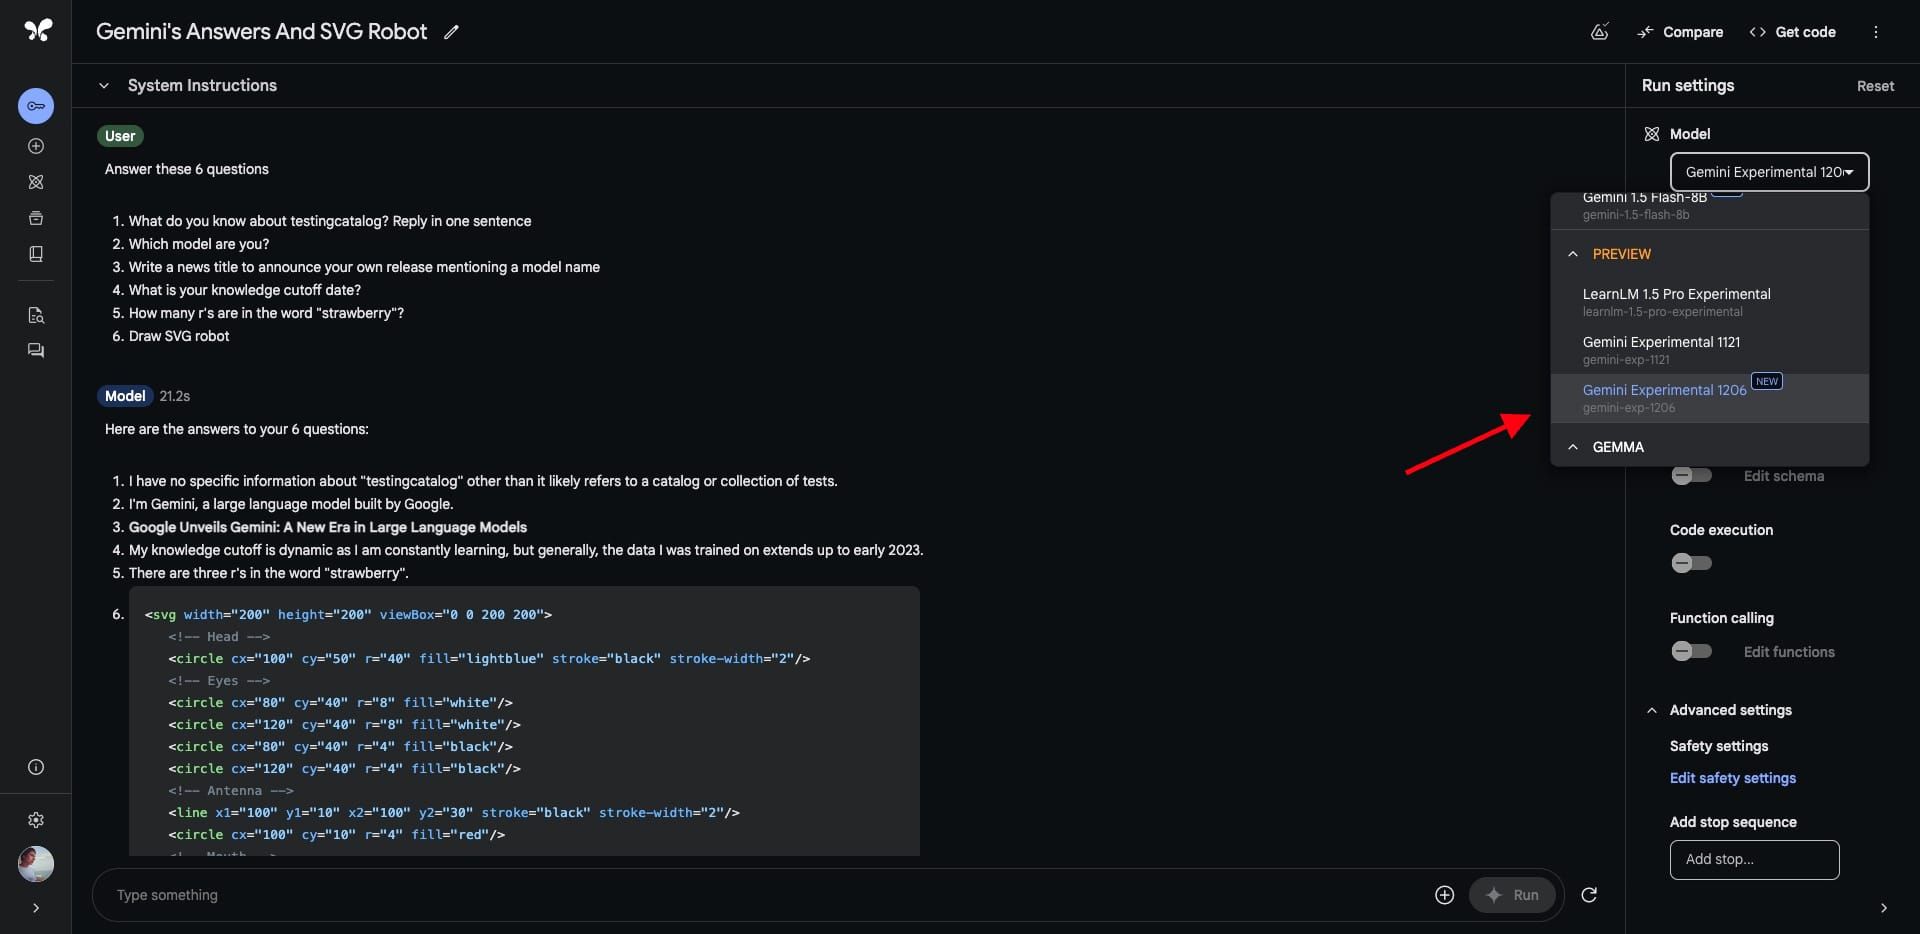Enable the Function calling toggle
The height and width of the screenshot is (934, 1920).
click(x=1692, y=651)
